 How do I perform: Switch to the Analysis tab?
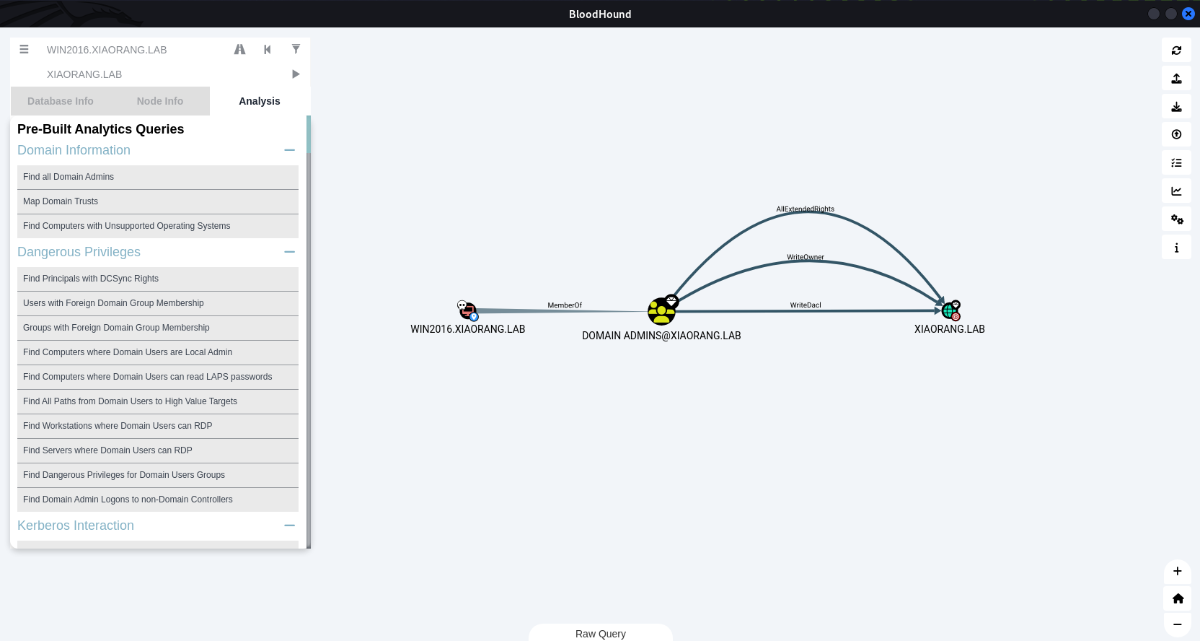[260, 101]
